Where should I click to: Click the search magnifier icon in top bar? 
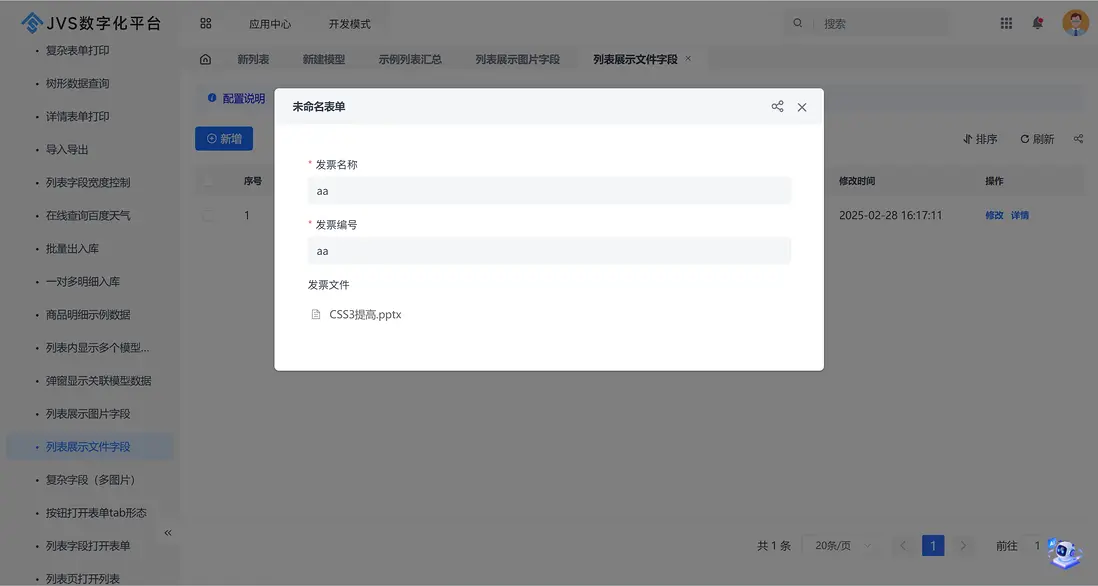click(797, 21)
